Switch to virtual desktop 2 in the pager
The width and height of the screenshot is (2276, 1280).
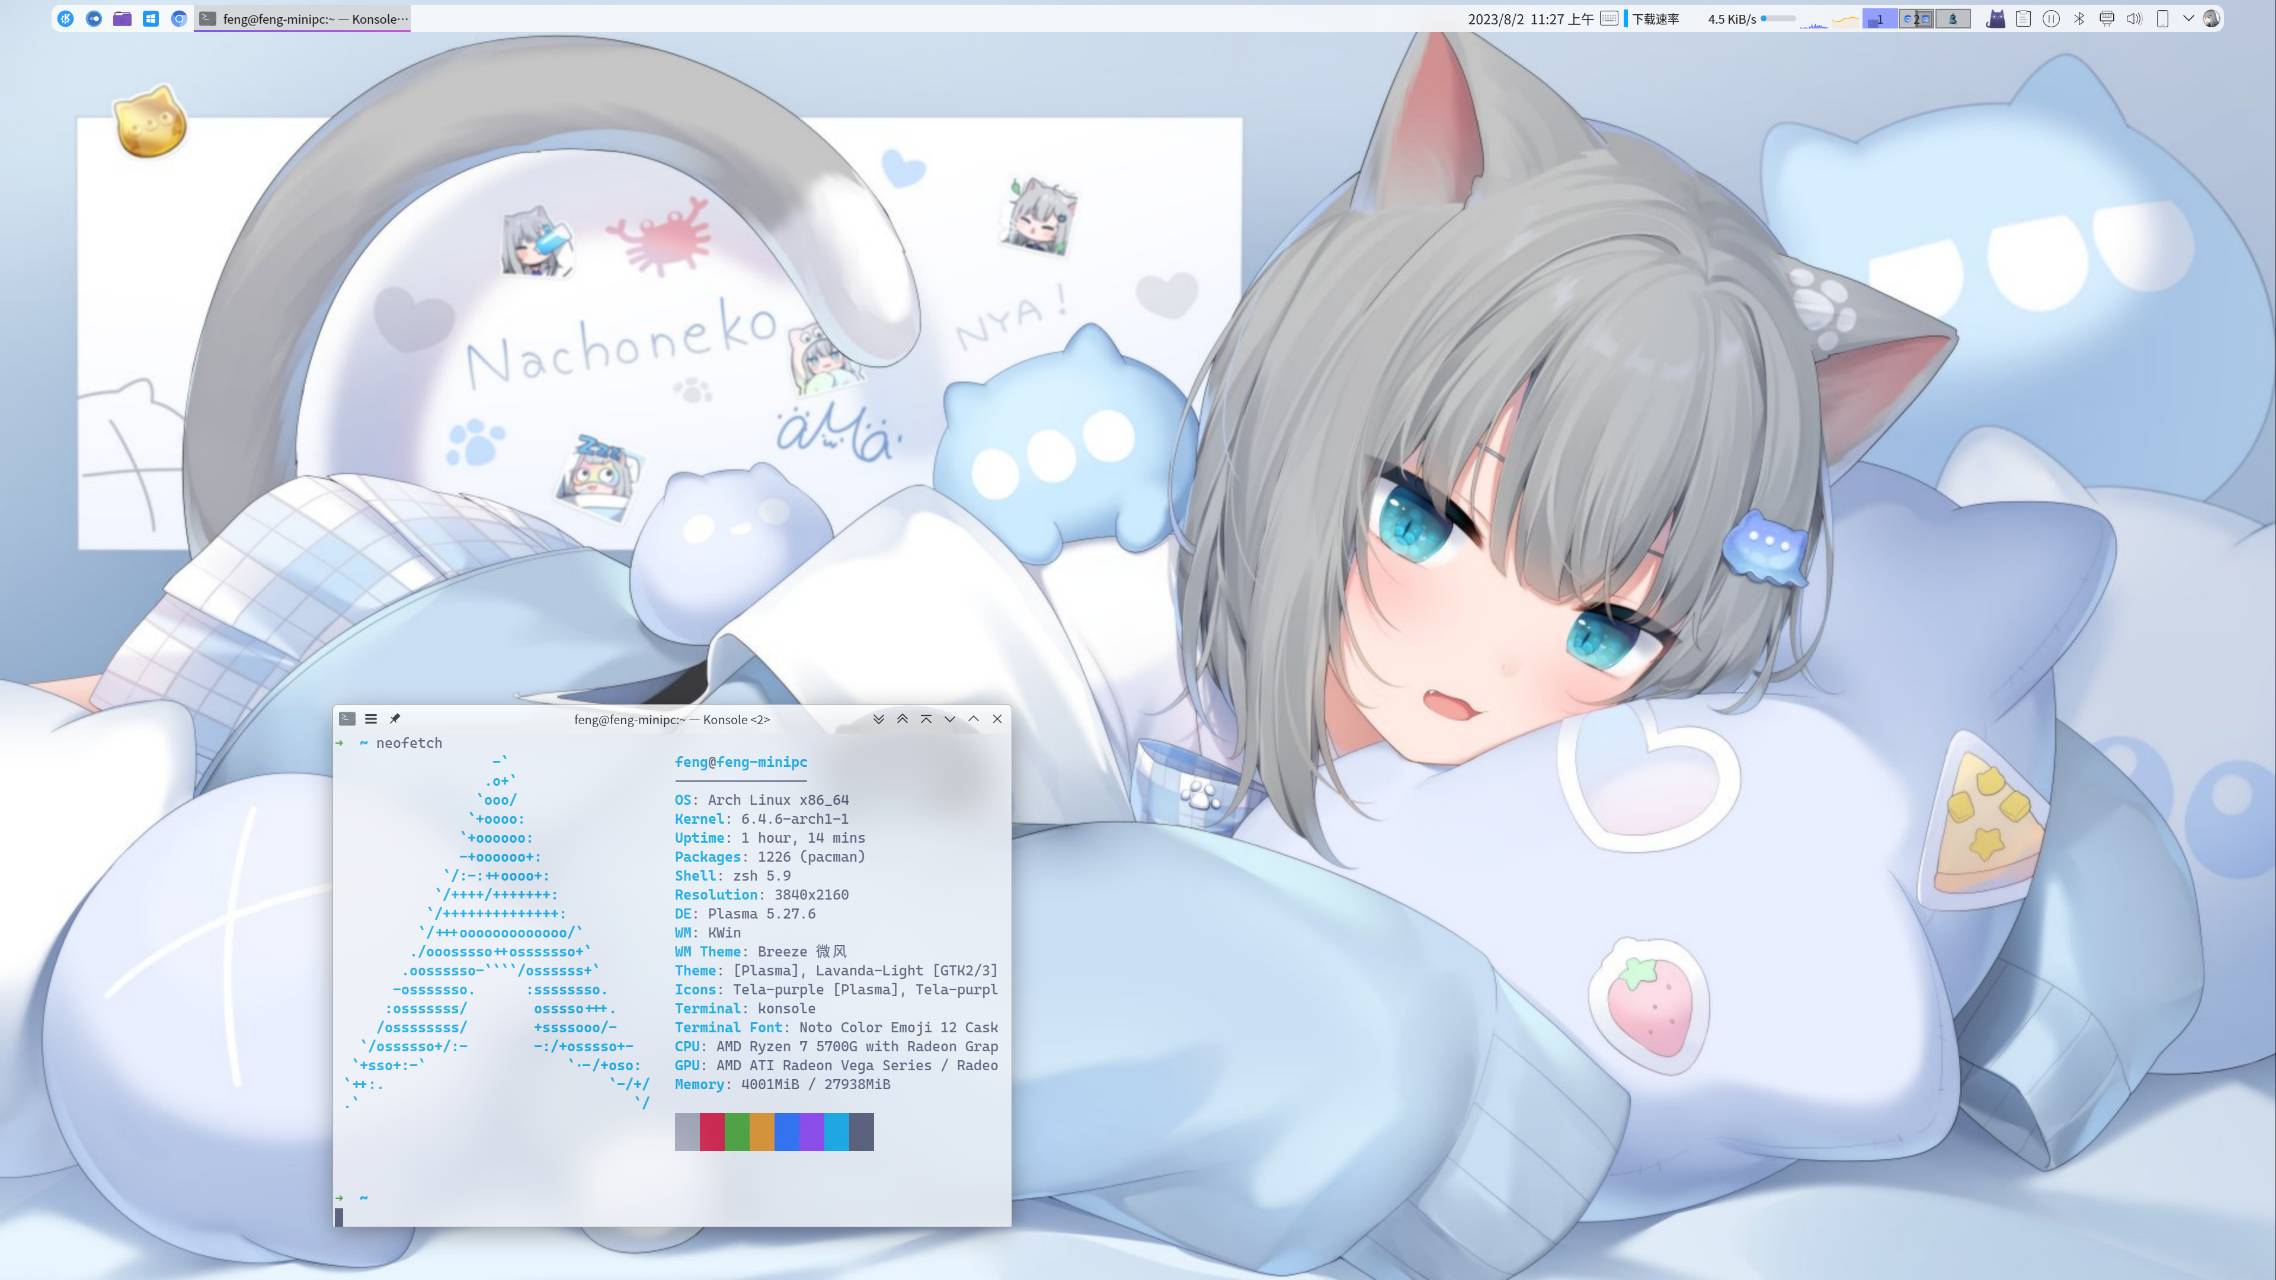(x=1916, y=19)
